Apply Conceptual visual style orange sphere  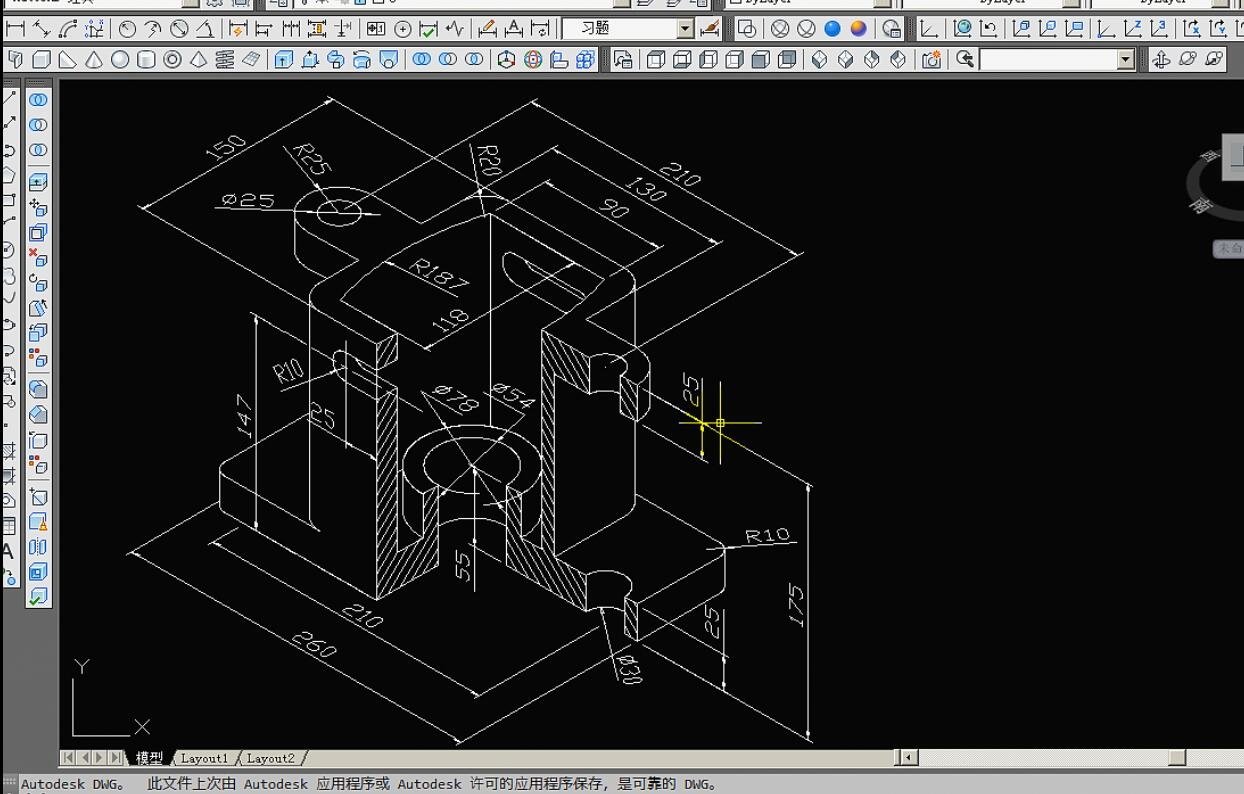[859, 29]
